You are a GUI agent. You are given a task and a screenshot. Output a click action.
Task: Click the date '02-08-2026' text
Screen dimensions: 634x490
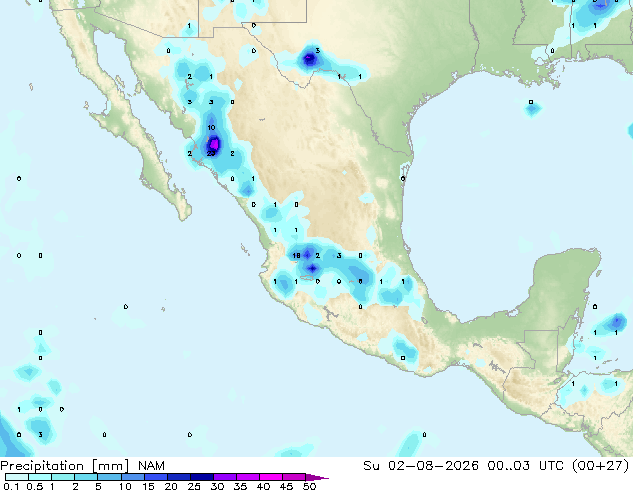(433, 466)
